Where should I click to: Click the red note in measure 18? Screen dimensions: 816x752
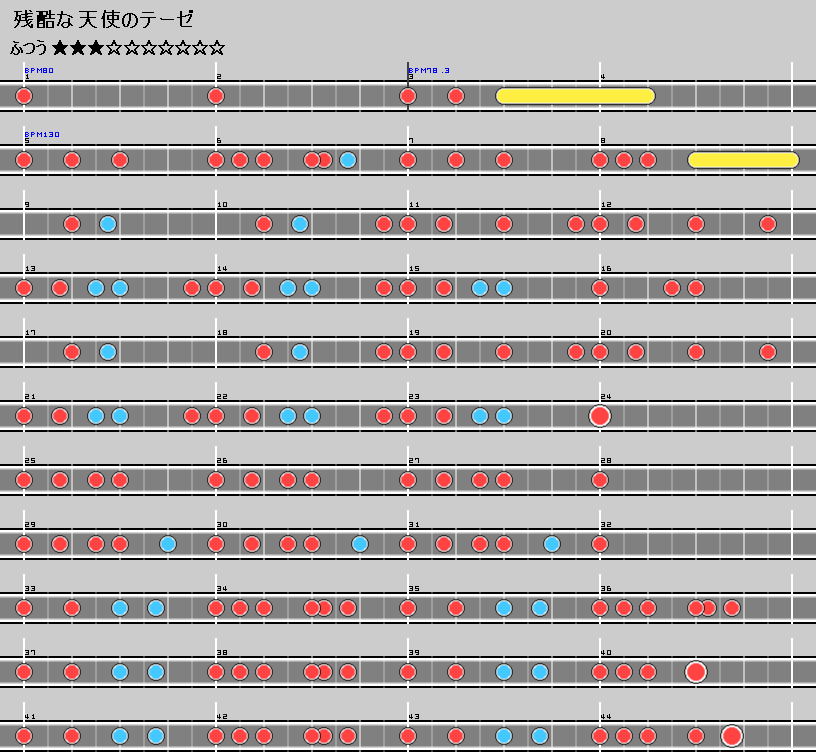click(x=264, y=352)
